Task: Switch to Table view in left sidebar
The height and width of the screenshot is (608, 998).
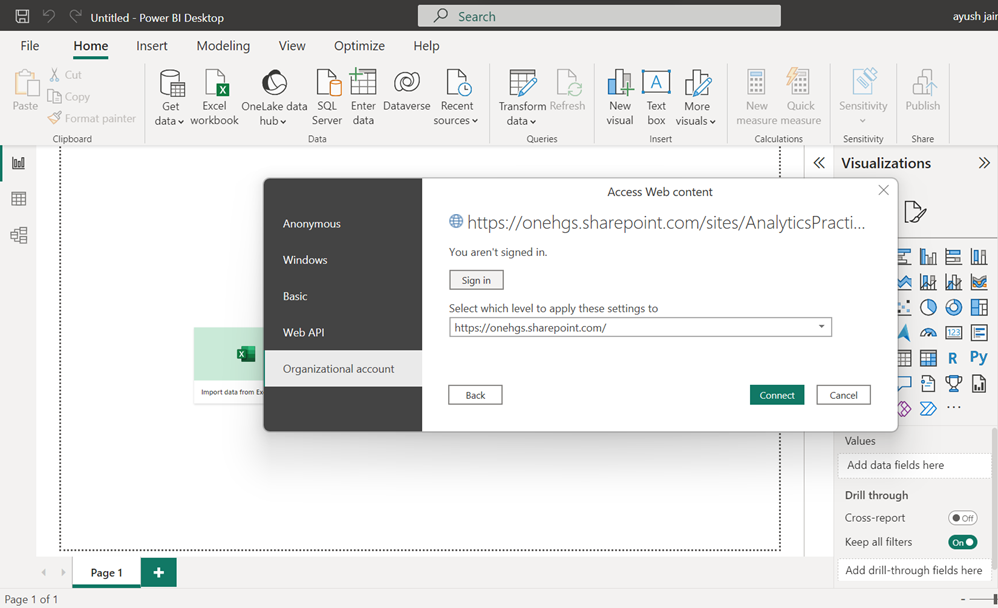Action: 18,199
